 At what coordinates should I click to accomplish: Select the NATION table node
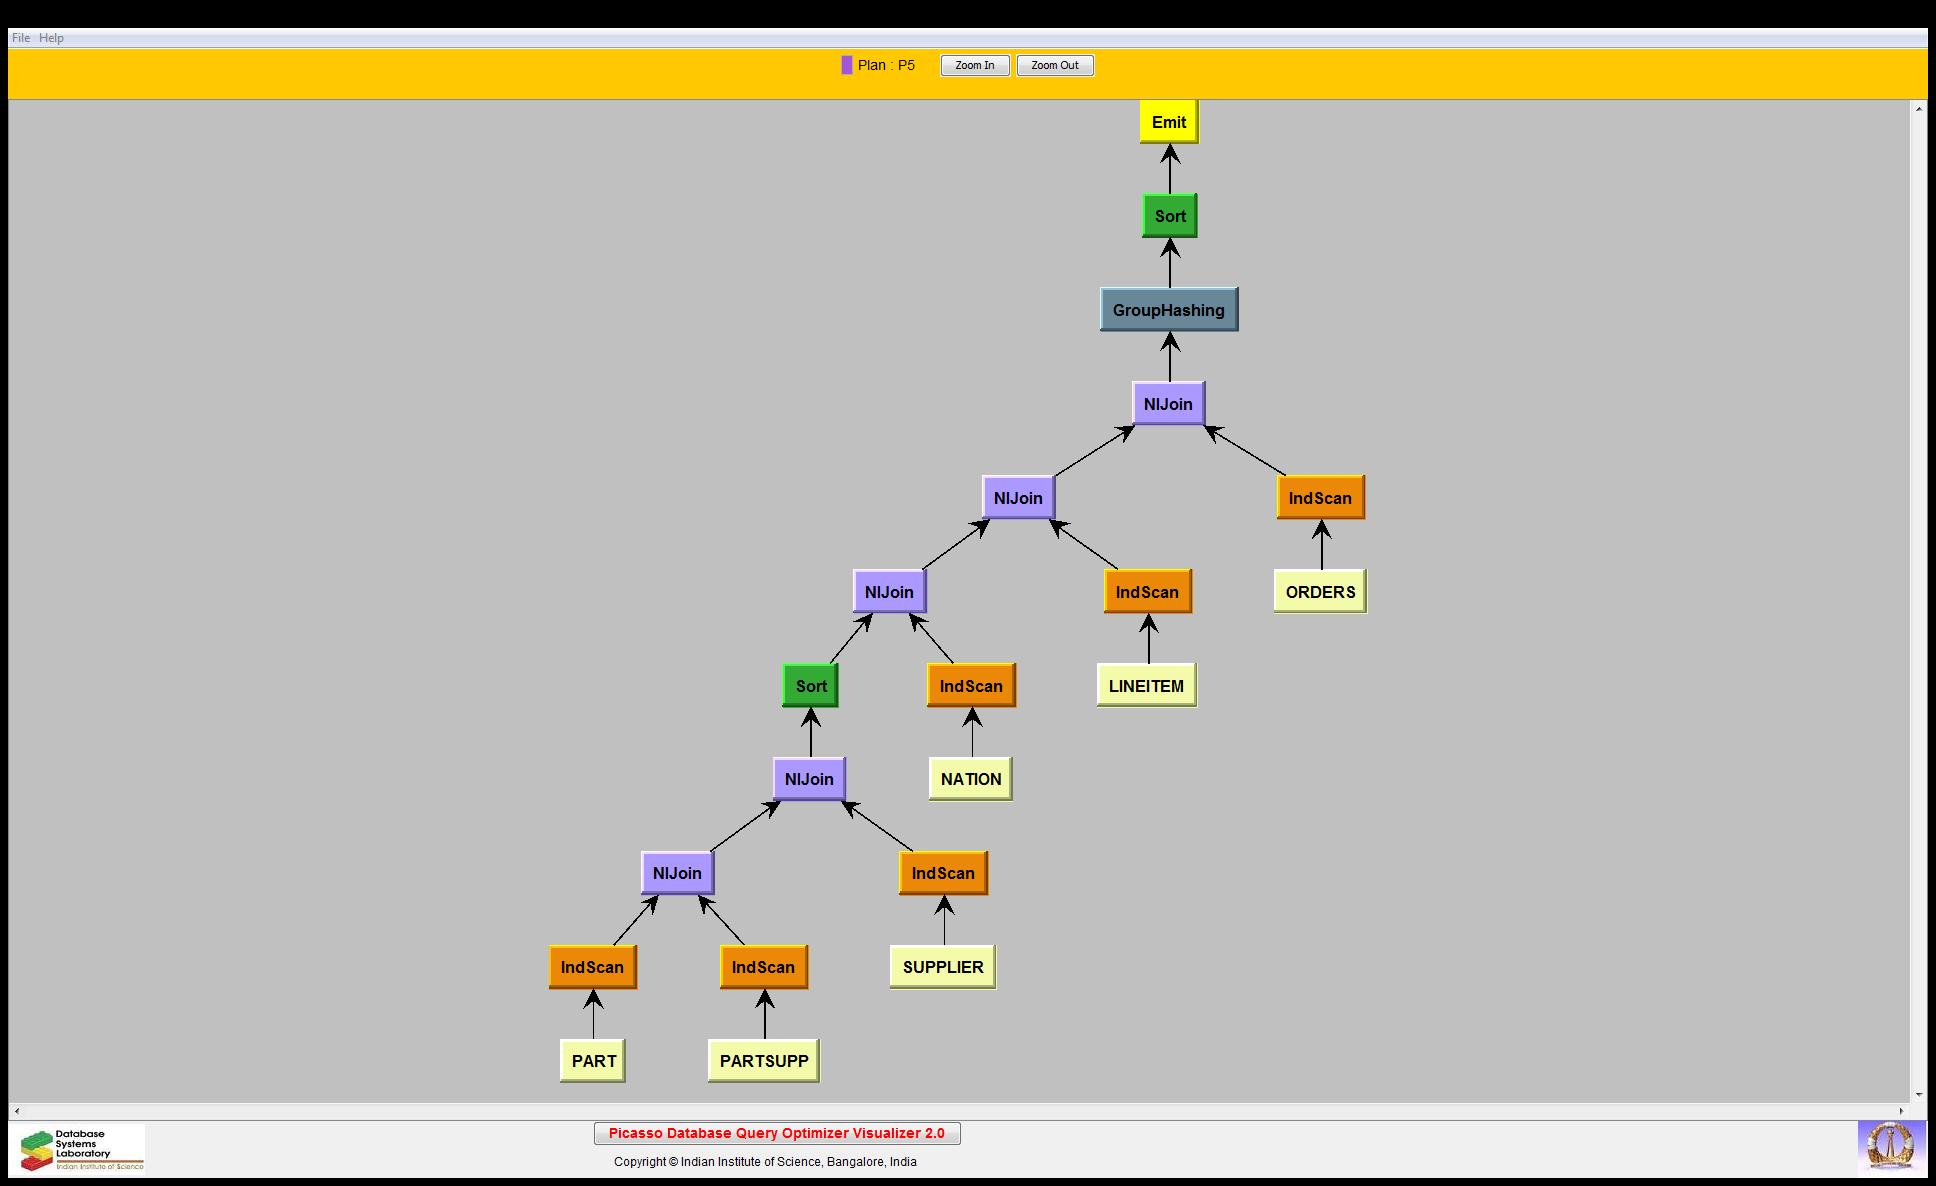click(x=970, y=779)
